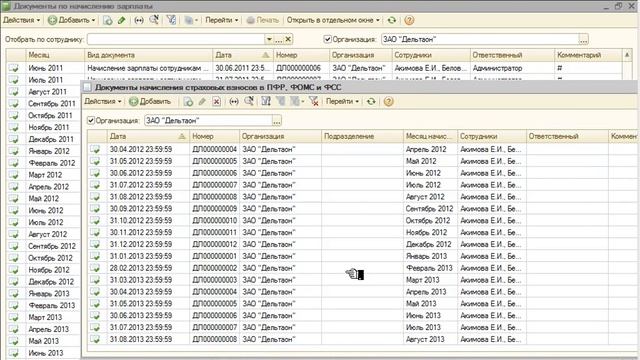Select Декабрь 2011 row in salary list
This screenshot has width=640, height=360.
coord(44,139)
